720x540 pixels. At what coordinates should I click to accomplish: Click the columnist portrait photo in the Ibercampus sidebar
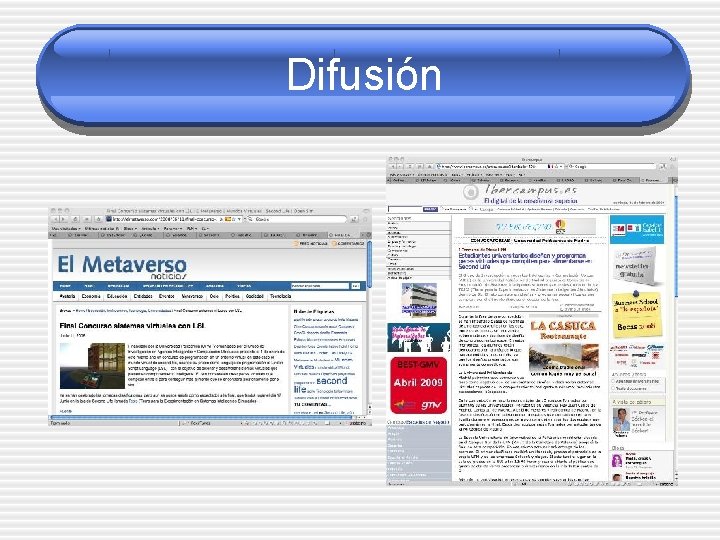[621, 420]
